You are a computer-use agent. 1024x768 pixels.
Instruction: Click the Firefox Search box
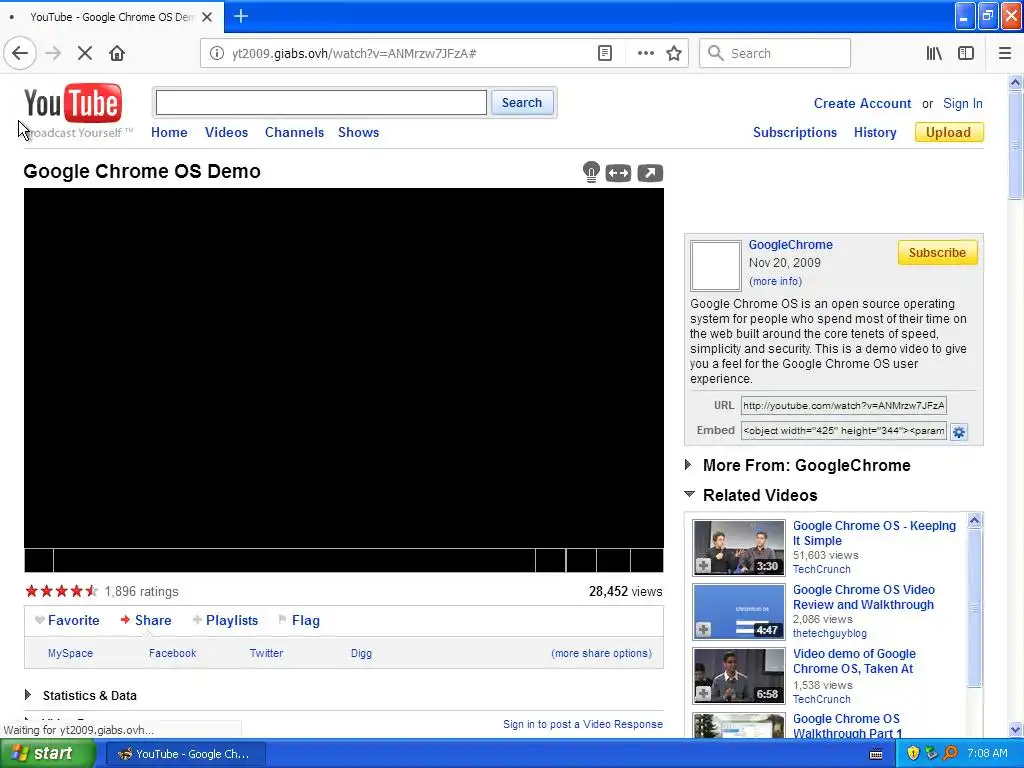775,54
